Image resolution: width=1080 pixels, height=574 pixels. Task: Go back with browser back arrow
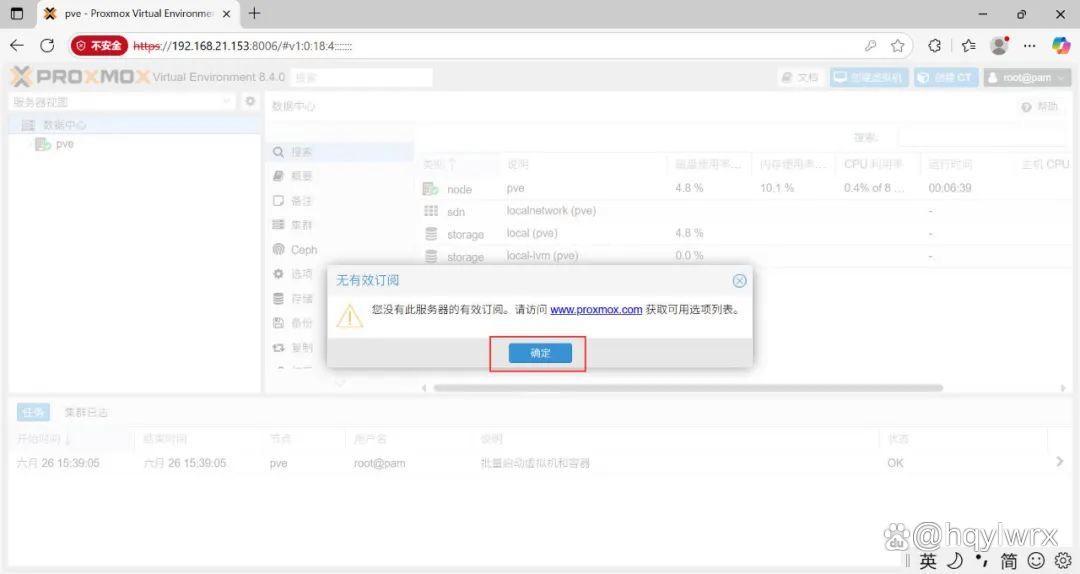tap(17, 45)
